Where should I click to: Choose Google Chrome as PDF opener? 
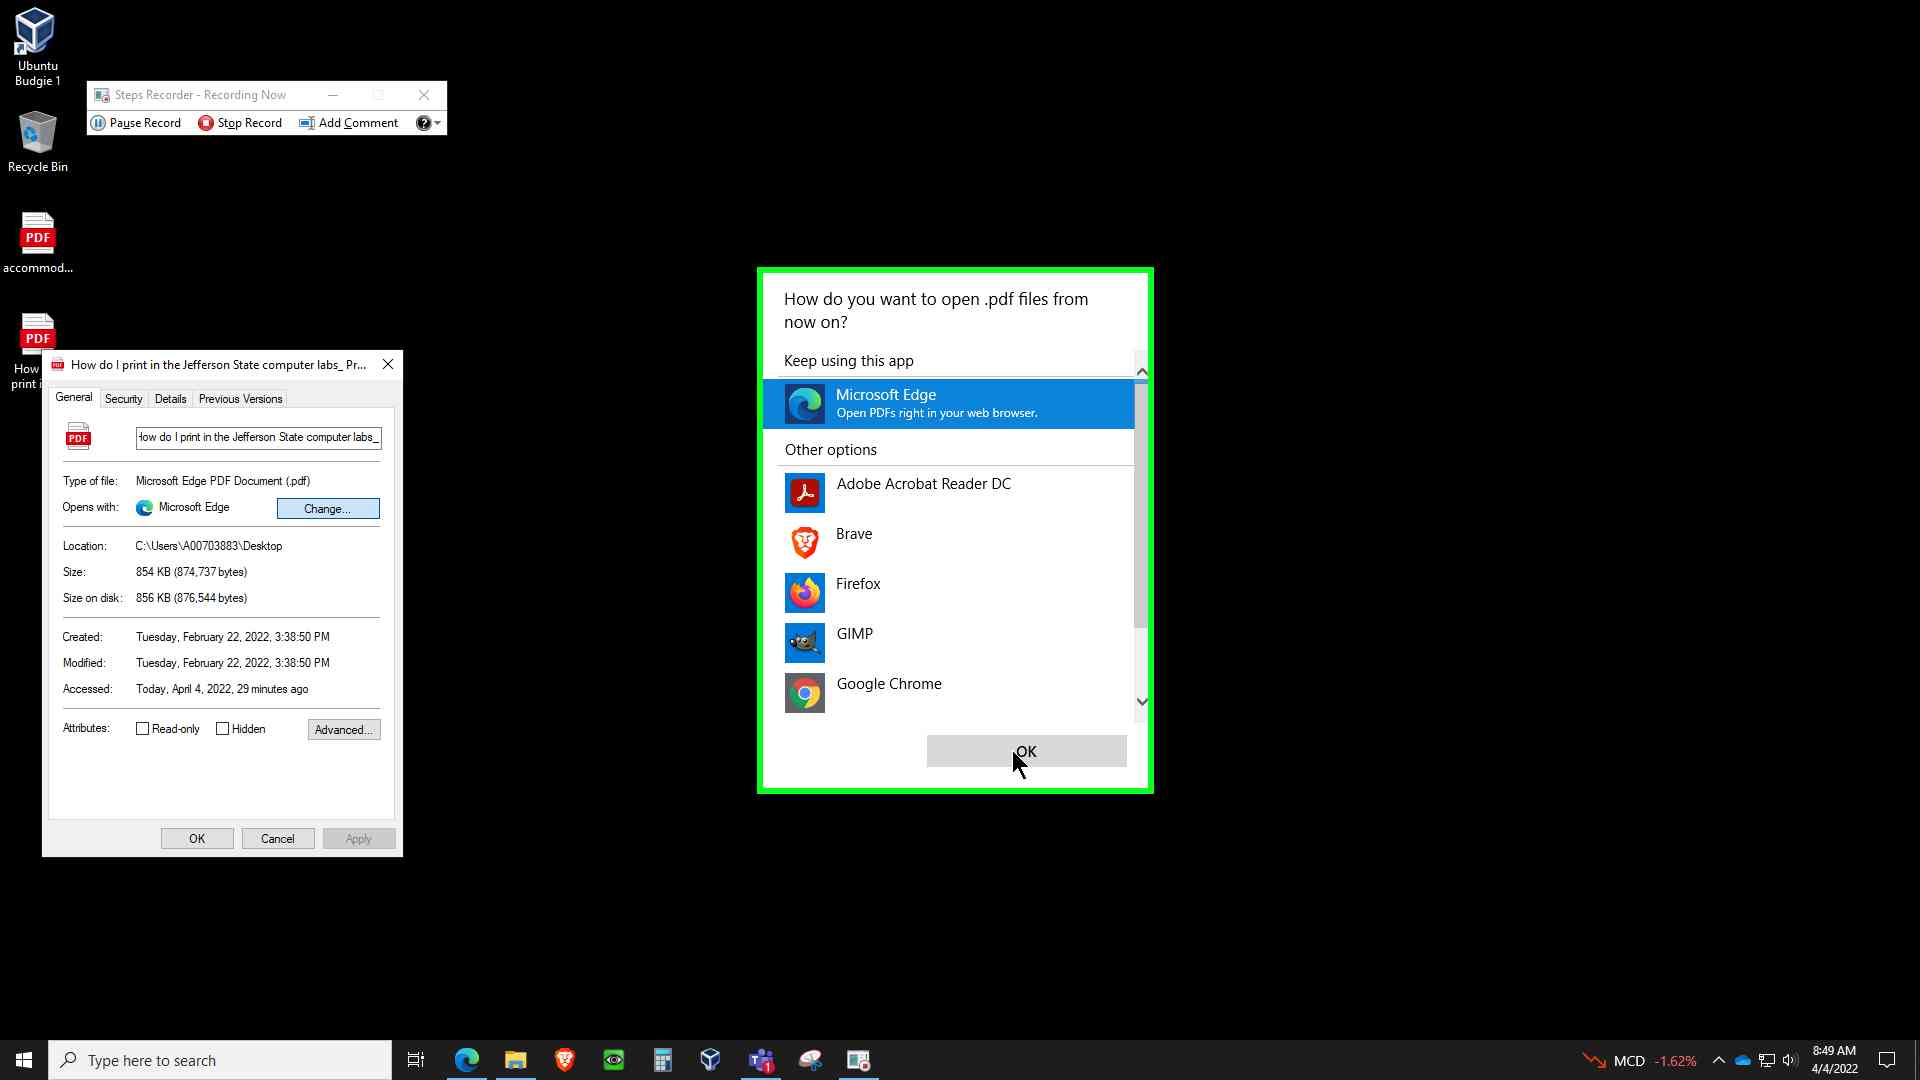pos(949,692)
